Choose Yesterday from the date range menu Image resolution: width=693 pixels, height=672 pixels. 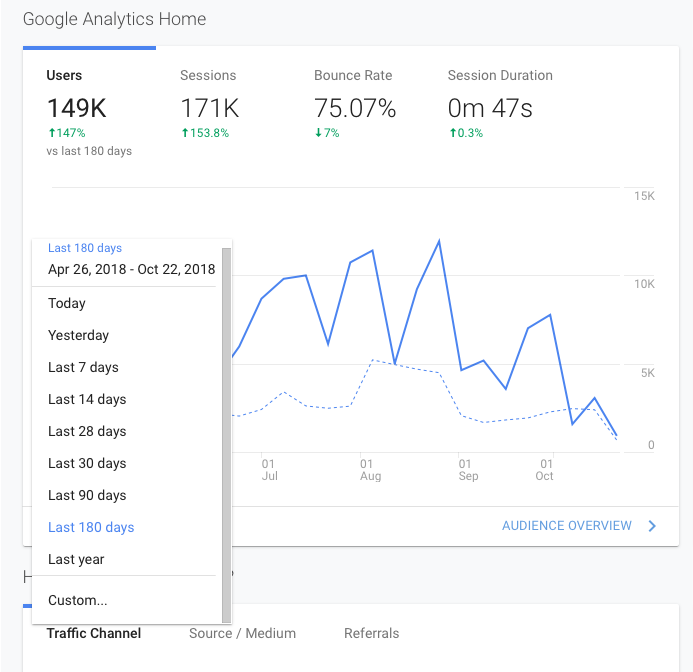point(124,335)
